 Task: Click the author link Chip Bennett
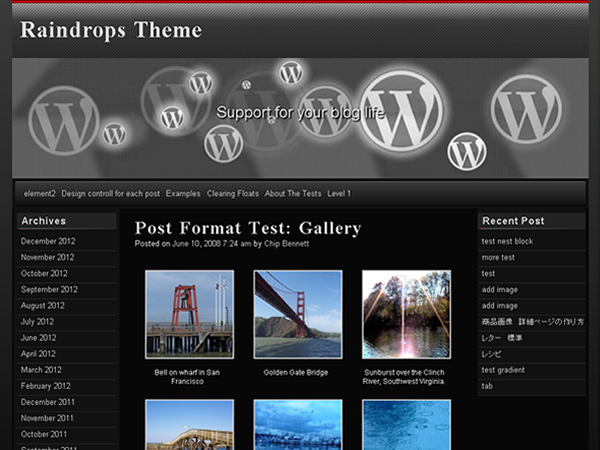point(286,244)
